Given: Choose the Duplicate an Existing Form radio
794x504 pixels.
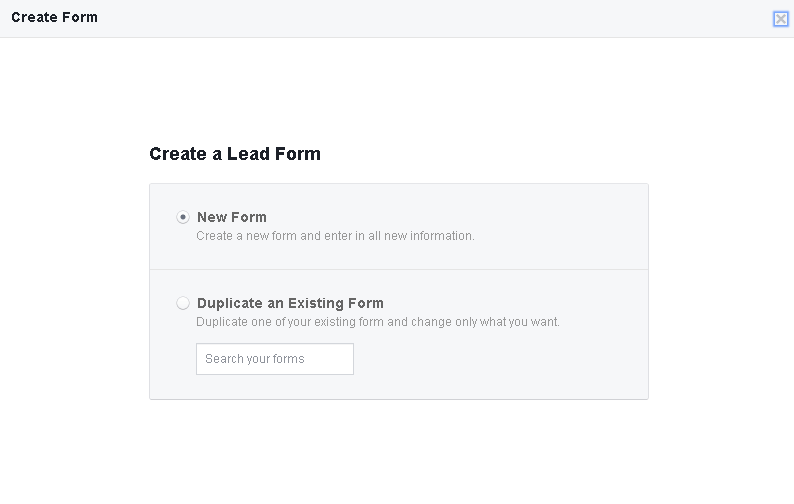Looking at the screenshot, I should coord(183,303).
